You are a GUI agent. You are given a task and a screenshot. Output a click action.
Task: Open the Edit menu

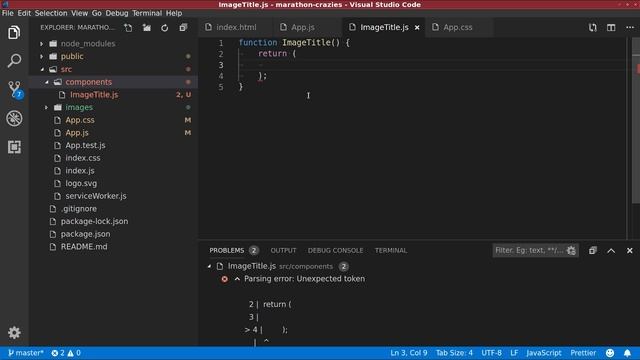(24, 13)
